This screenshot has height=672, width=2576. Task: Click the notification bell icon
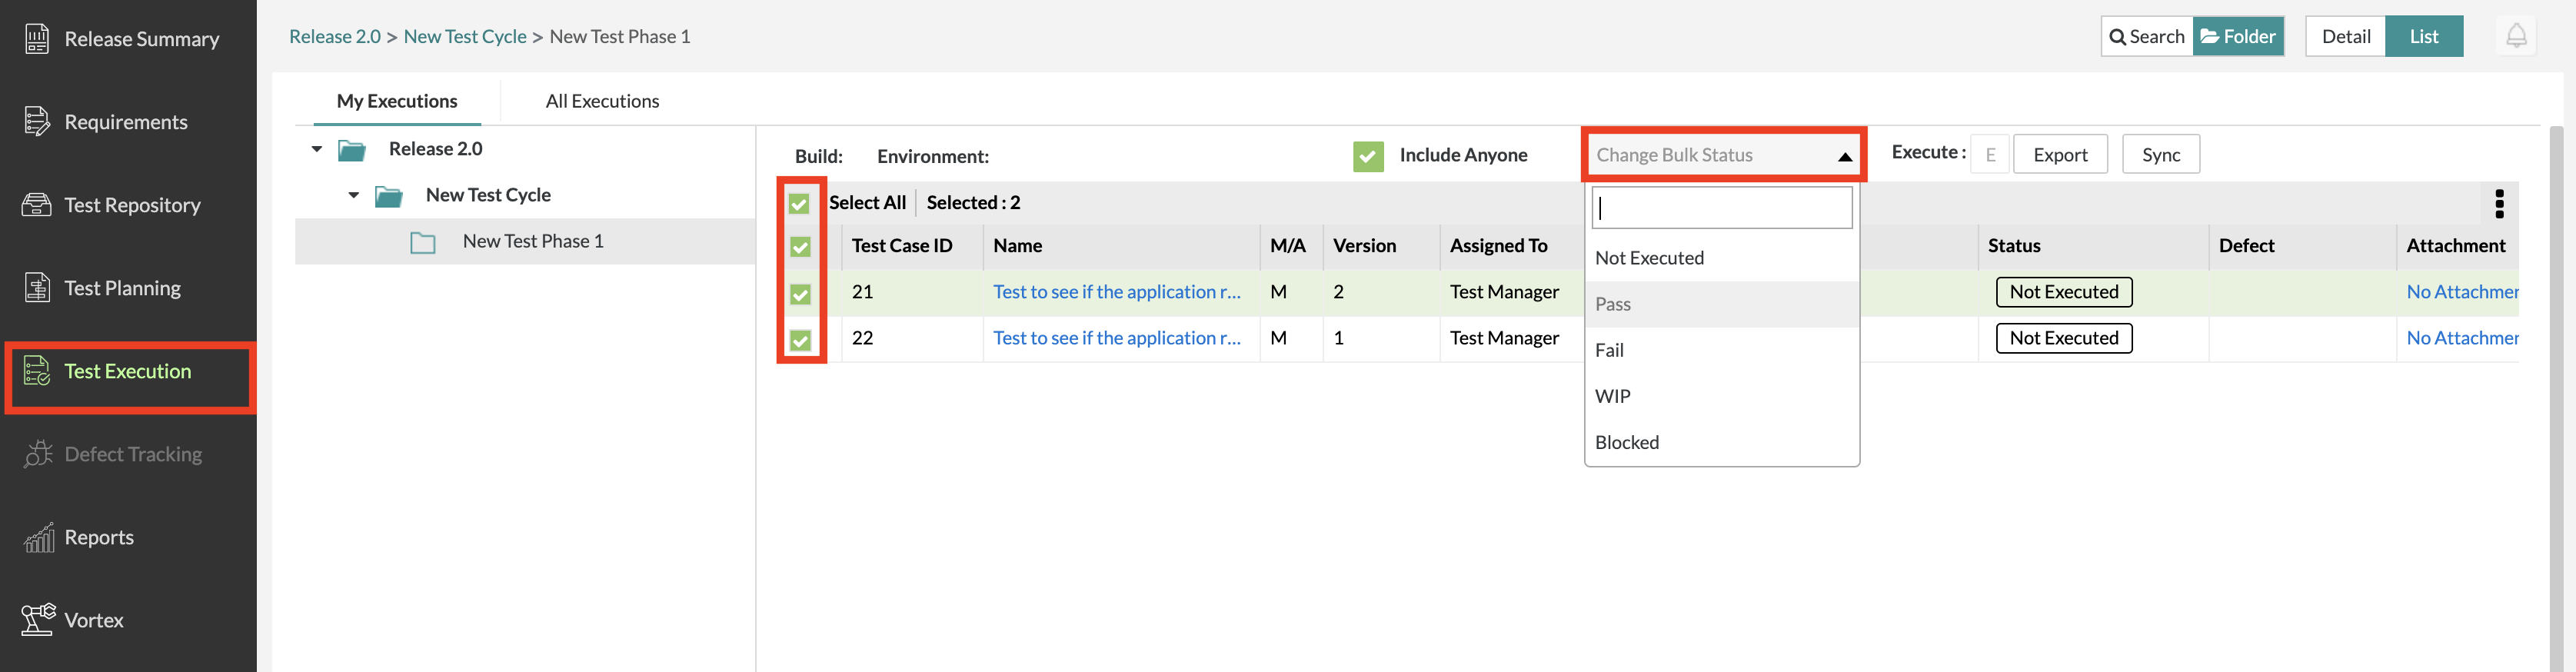pos(2516,37)
